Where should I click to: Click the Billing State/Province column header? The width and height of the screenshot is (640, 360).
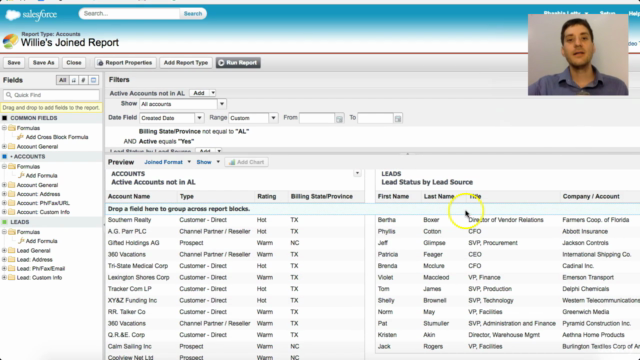[322, 196]
